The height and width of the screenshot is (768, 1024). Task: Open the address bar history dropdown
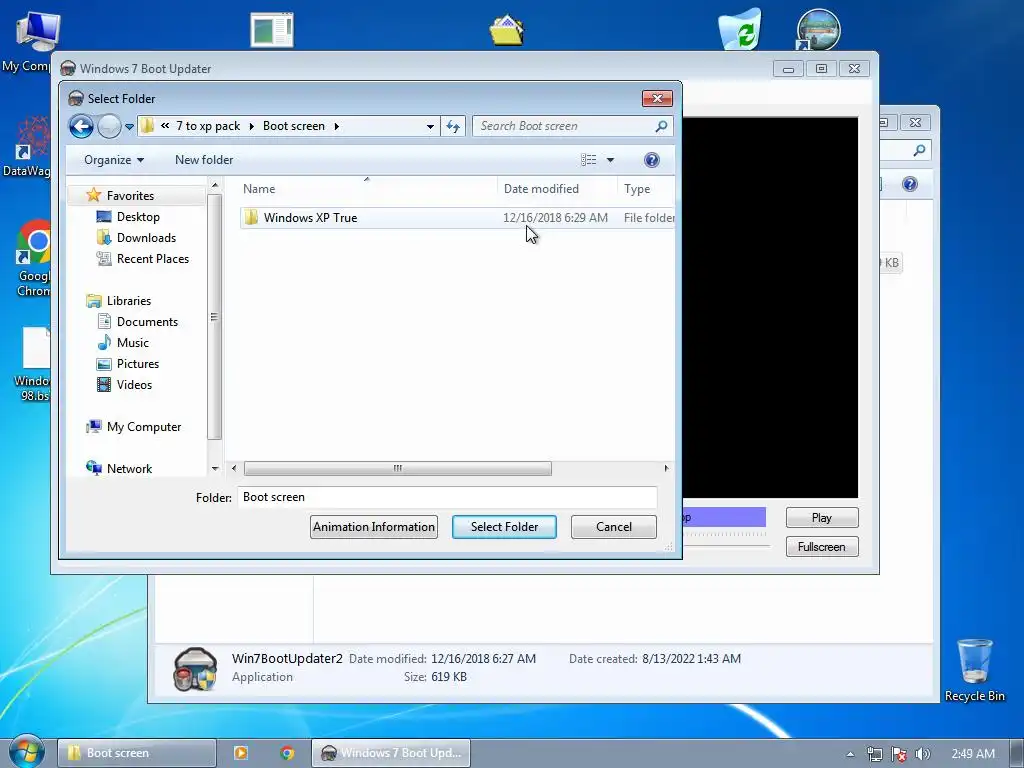pyautogui.click(x=430, y=127)
